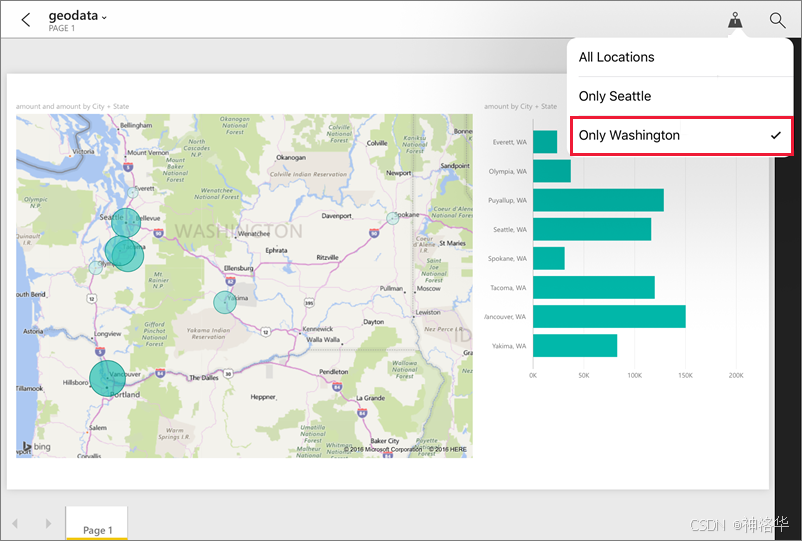Go to previous page with left triangle
Image resolution: width=802 pixels, height=541 pixels.
tap(15, 523)
